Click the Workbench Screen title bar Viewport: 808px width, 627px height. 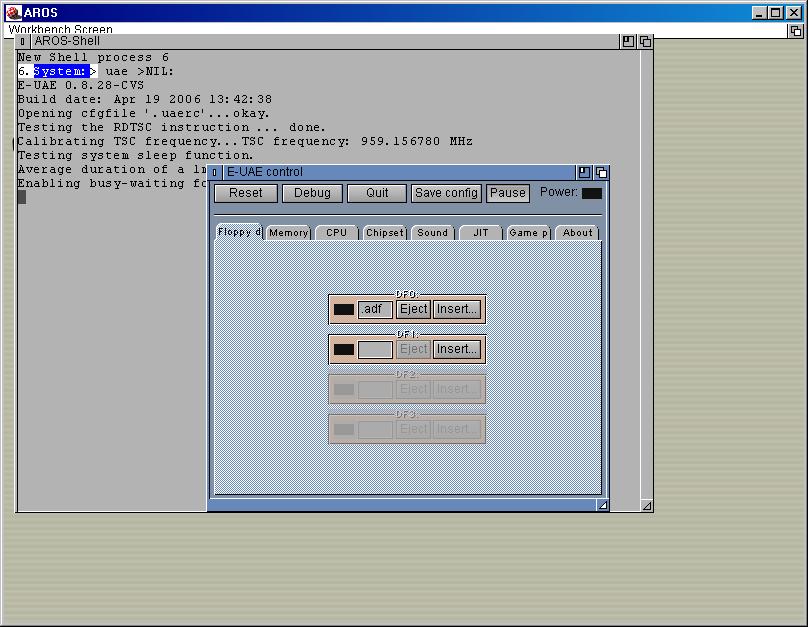[397, 30]
